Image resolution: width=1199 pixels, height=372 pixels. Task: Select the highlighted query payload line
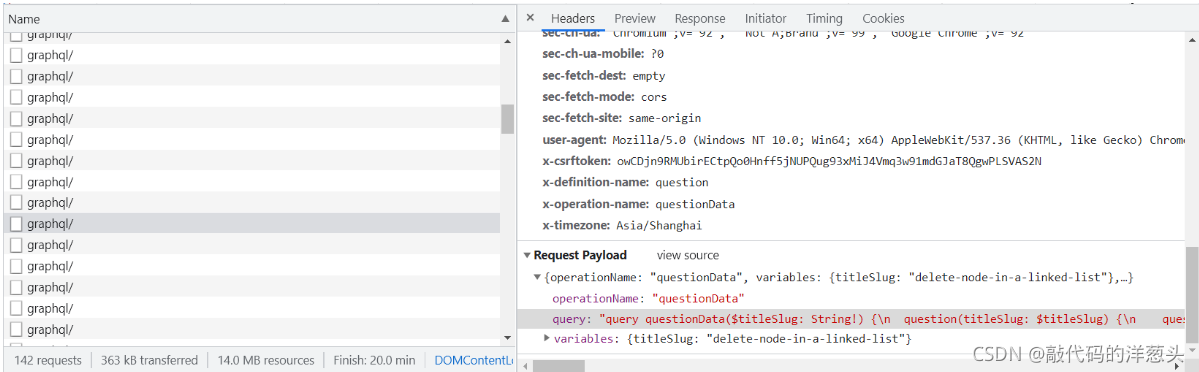(851, 318)
